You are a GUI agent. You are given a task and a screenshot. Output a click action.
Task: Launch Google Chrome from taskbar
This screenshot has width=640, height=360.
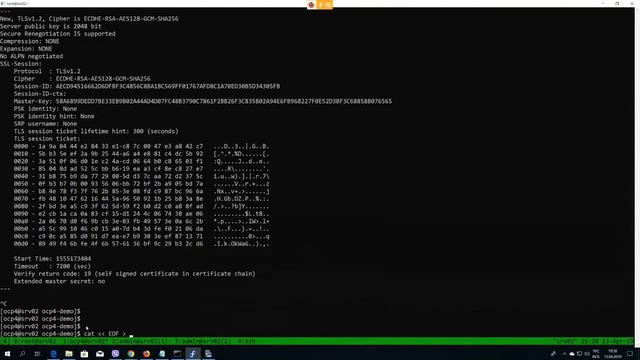131,354
